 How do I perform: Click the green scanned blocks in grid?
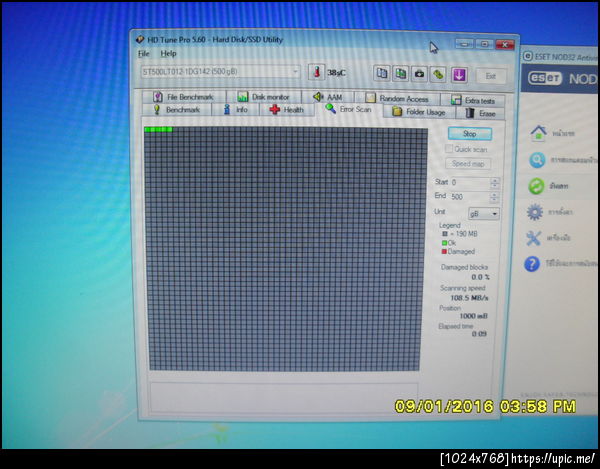pyautogui.click(x=158, y=130)
